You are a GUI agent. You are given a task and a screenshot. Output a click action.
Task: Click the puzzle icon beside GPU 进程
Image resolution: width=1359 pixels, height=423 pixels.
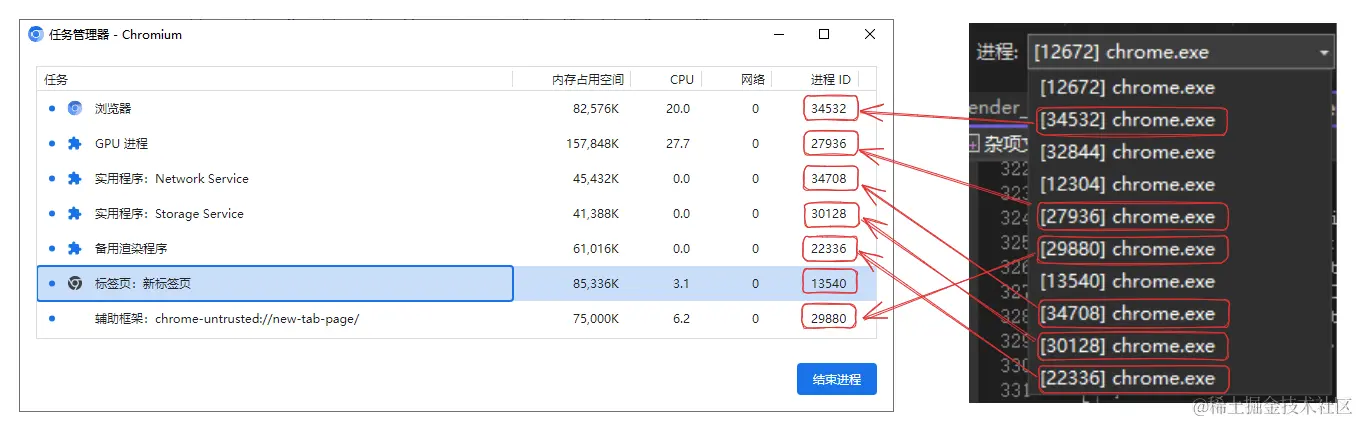pos(75,143)
